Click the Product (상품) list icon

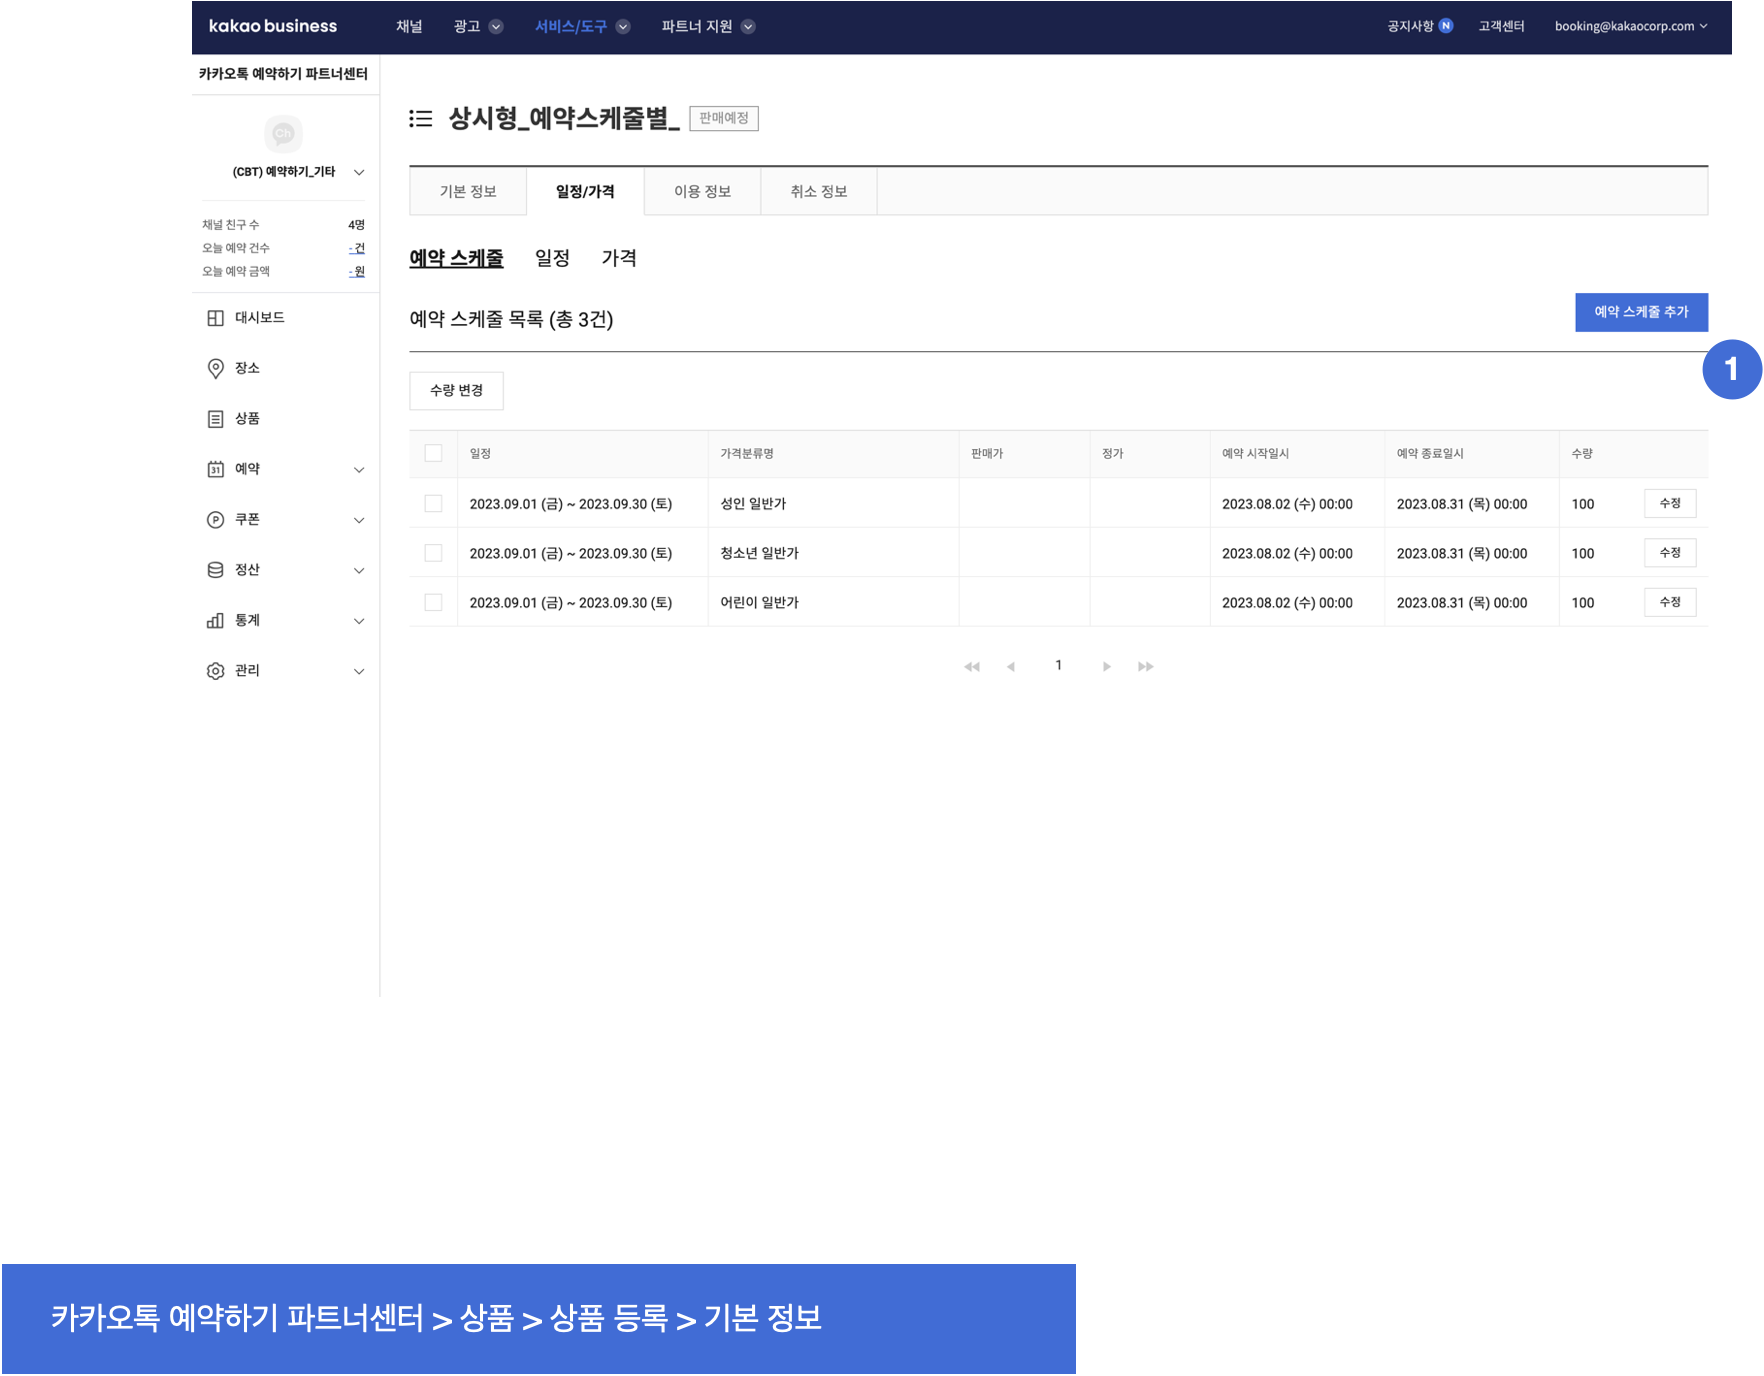pyautogui.click(x=215, y=419)
